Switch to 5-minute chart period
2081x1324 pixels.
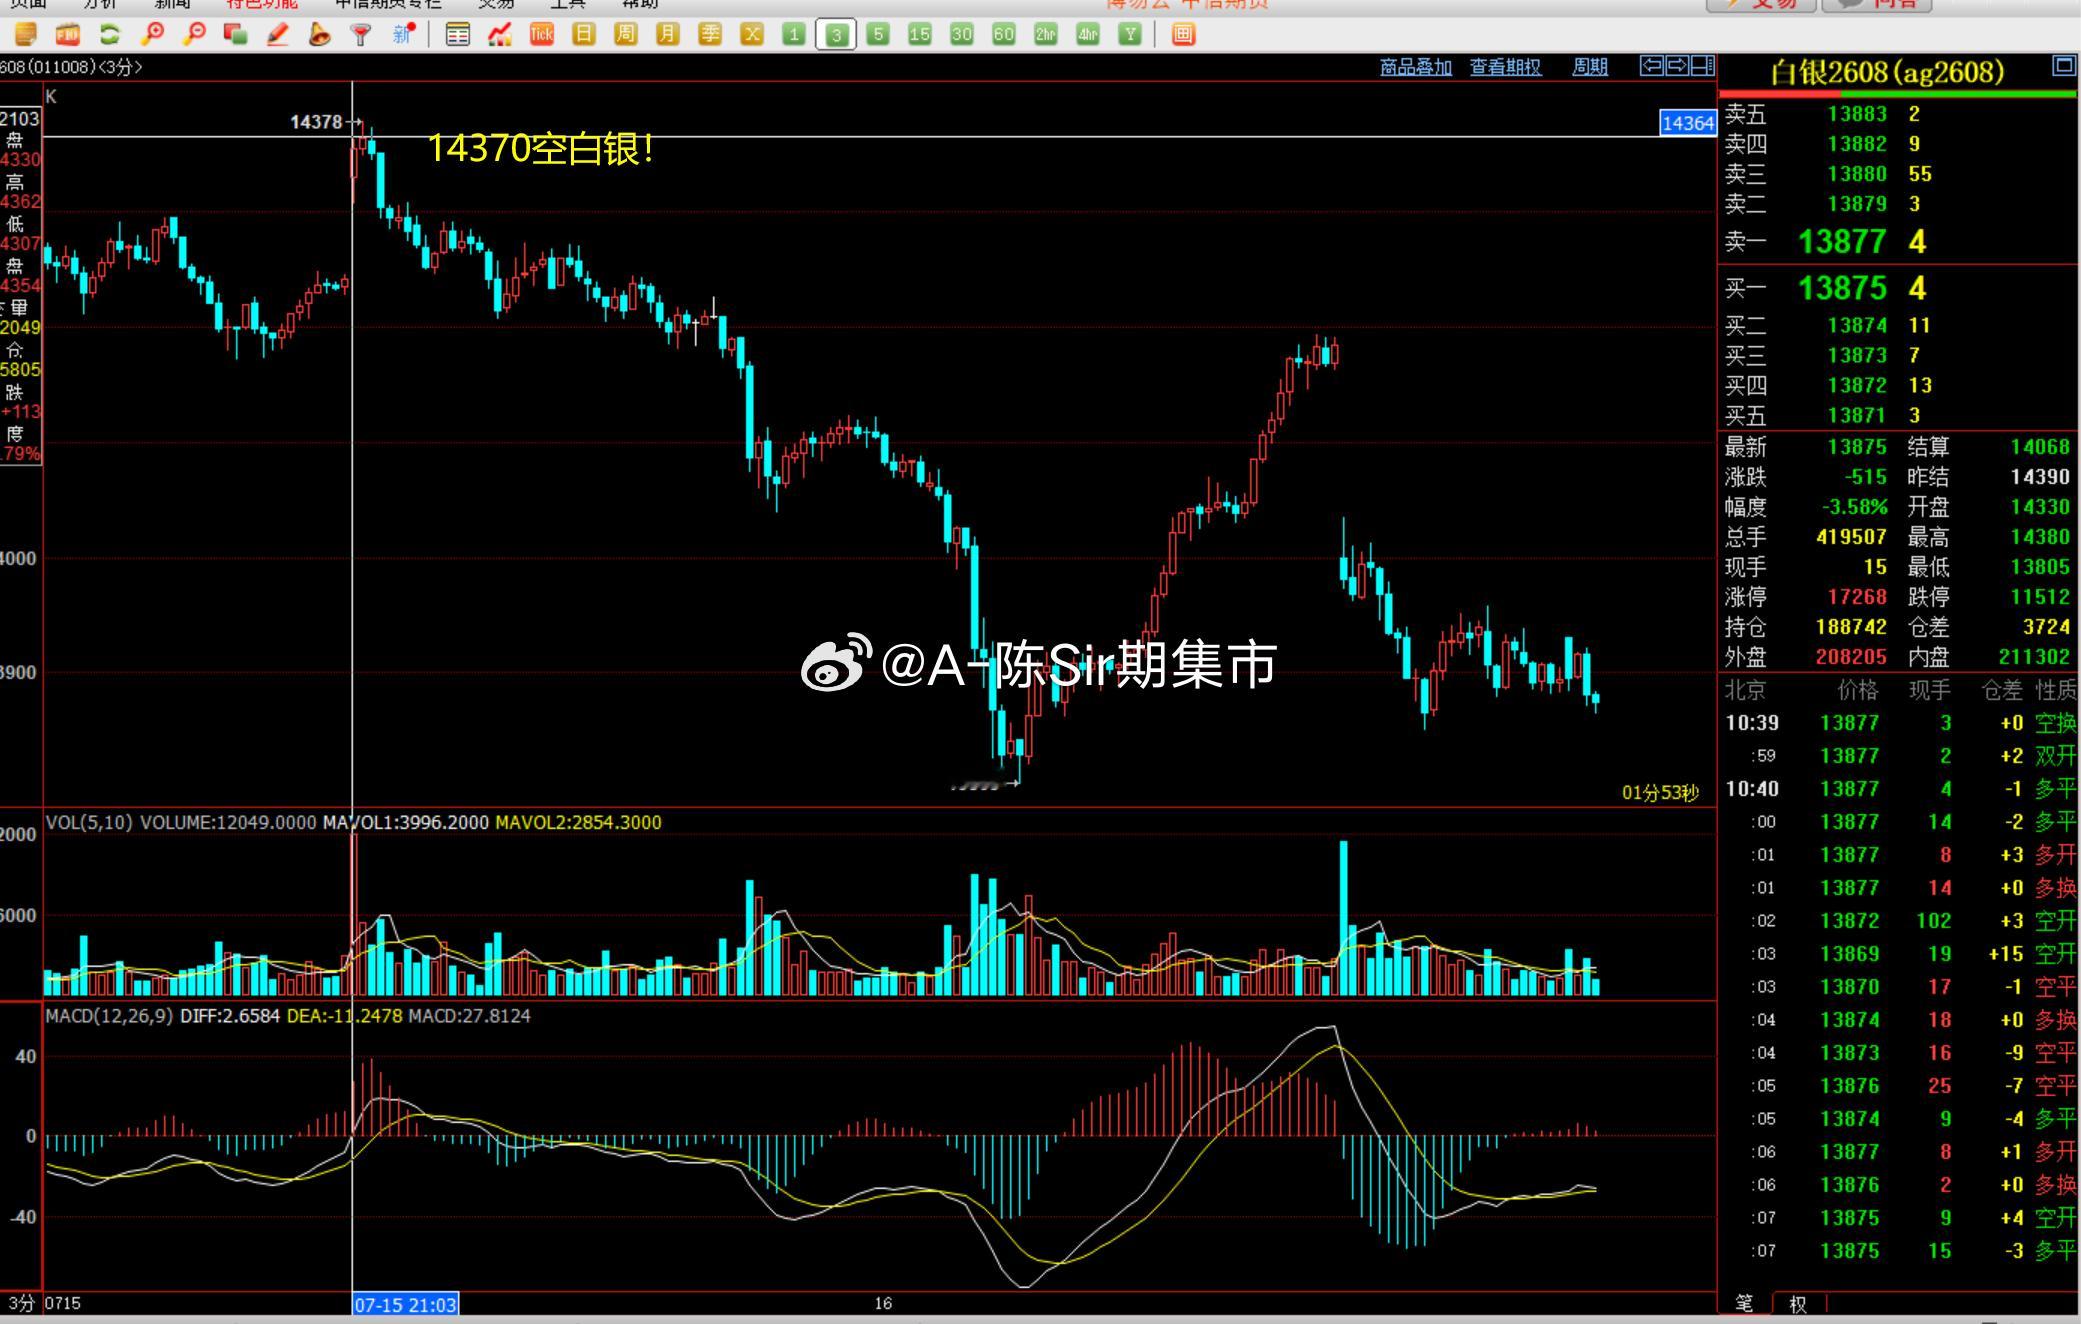[878, 35]
